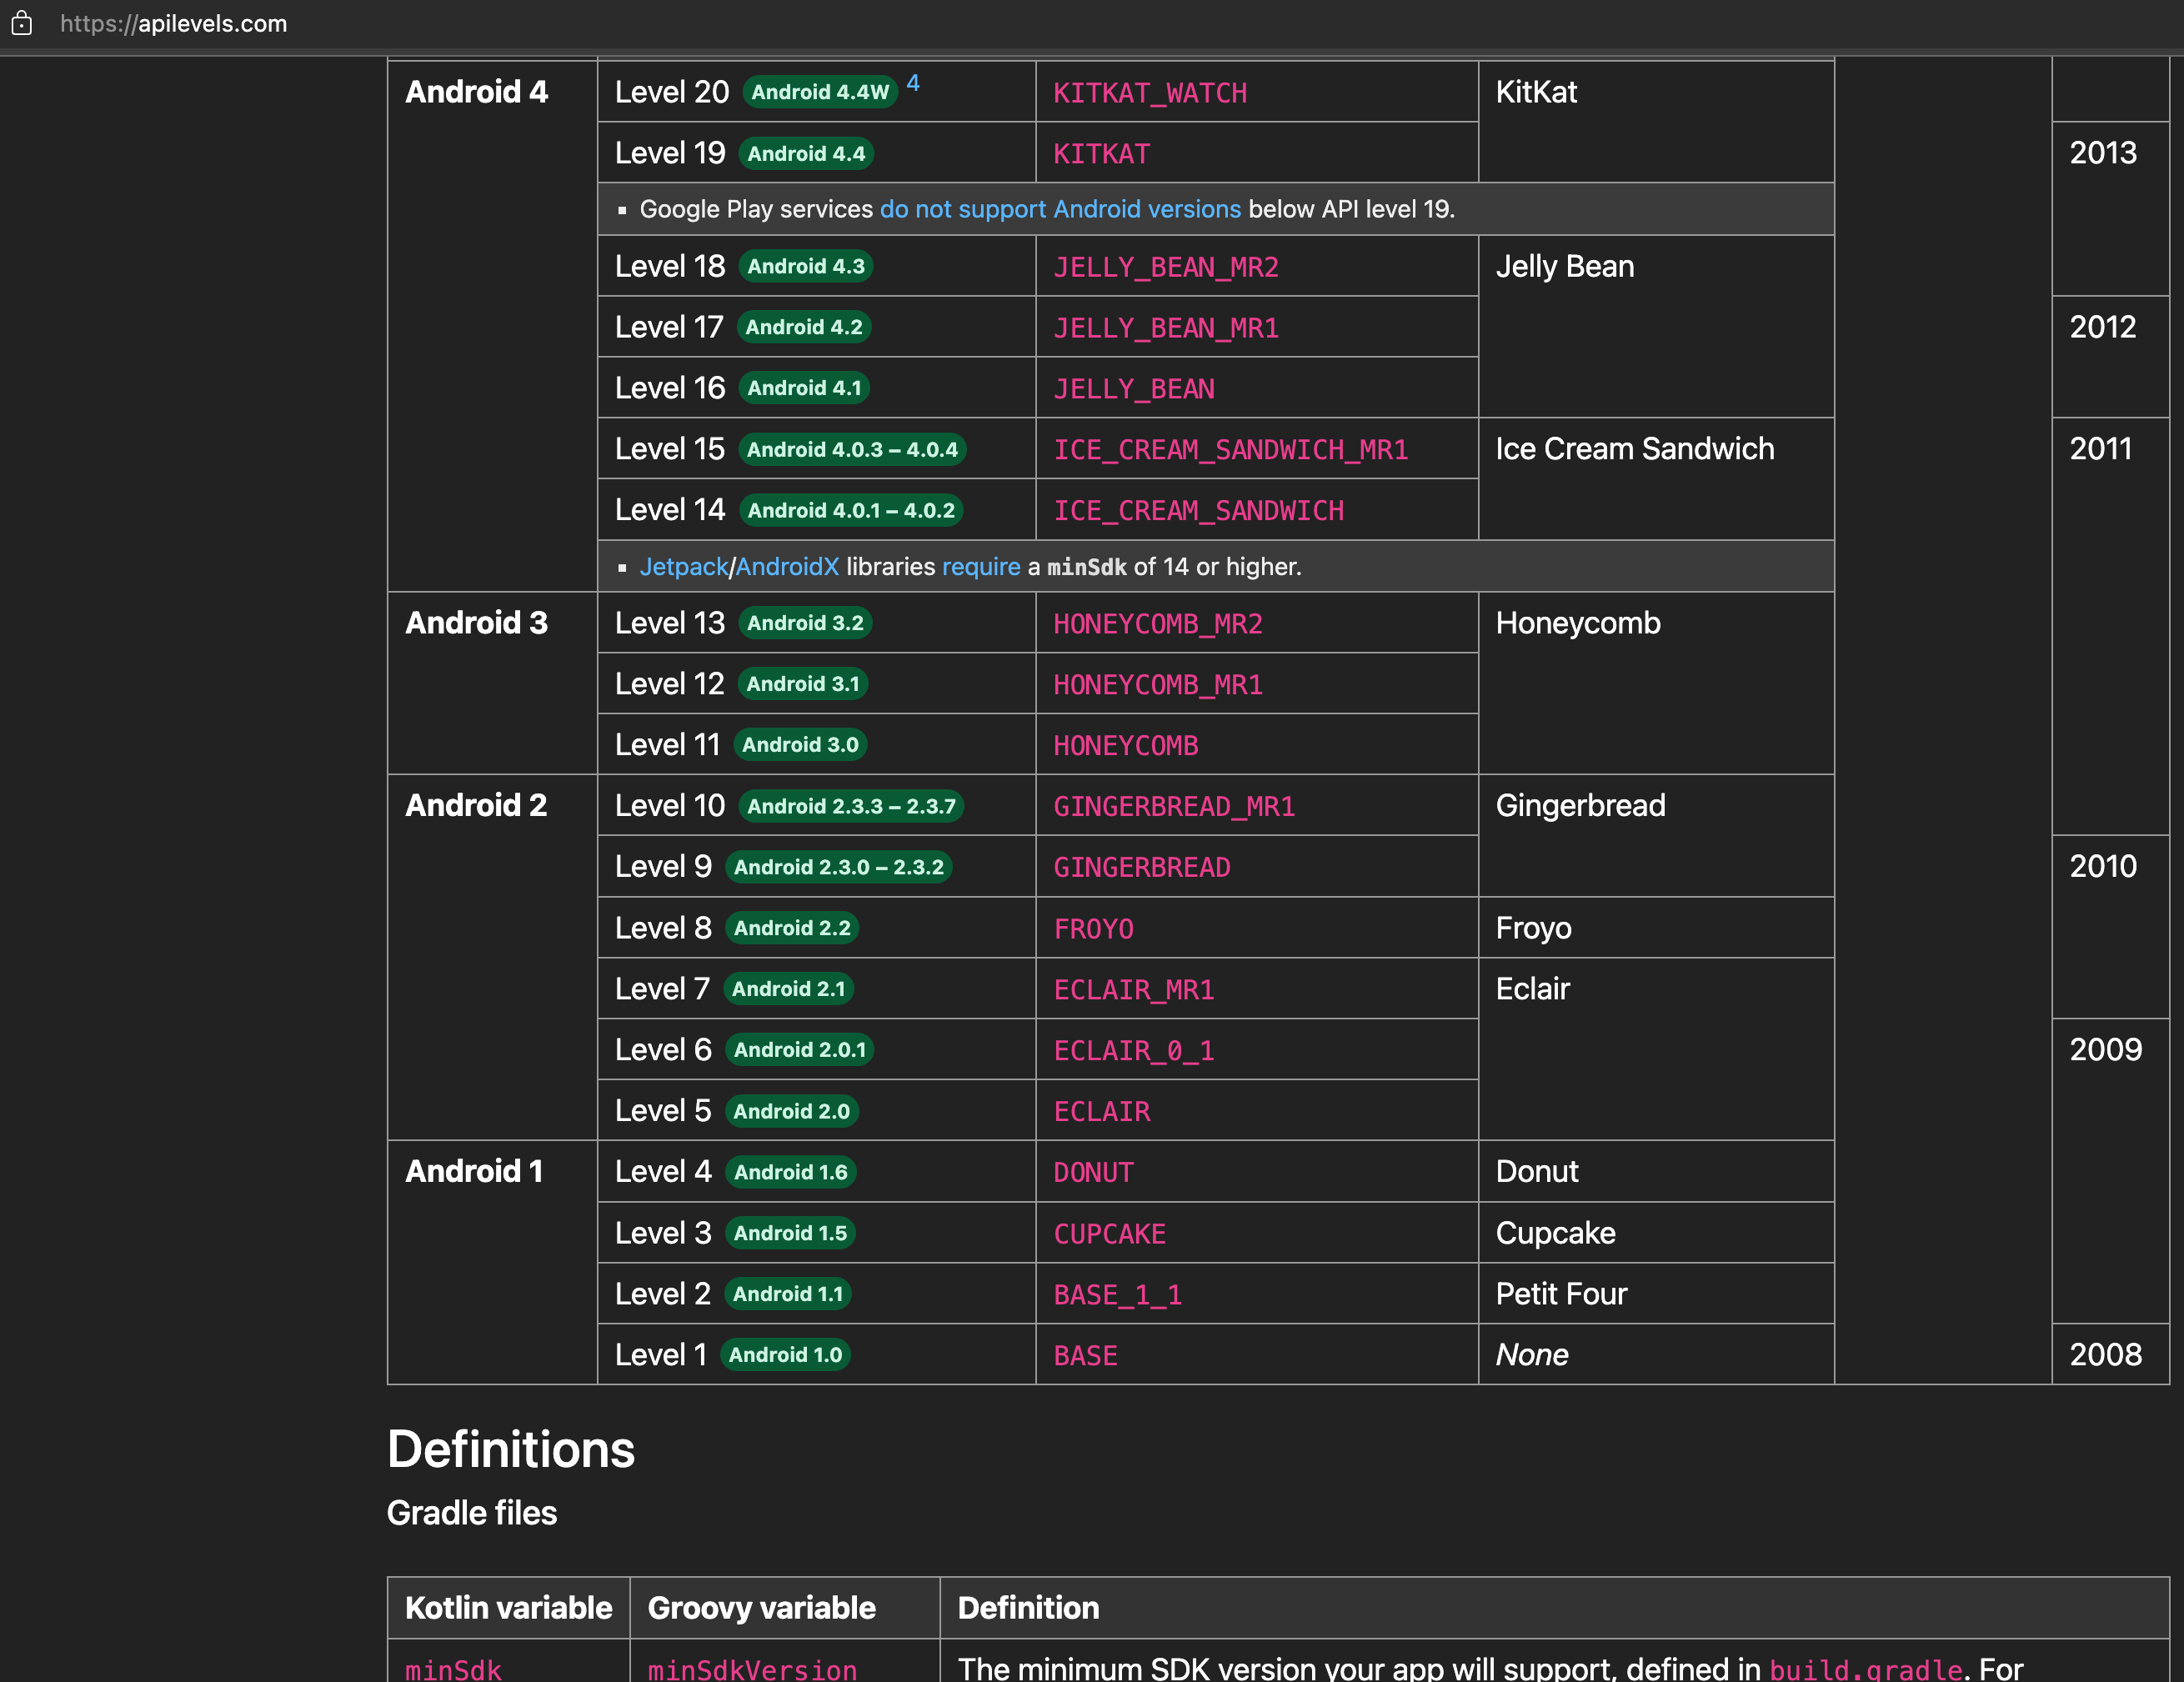Image resolution: width=2184 pixels, height=1682 pixels.
Task: Click the BASE_1_1 link
Action: click(1117, 1294)
